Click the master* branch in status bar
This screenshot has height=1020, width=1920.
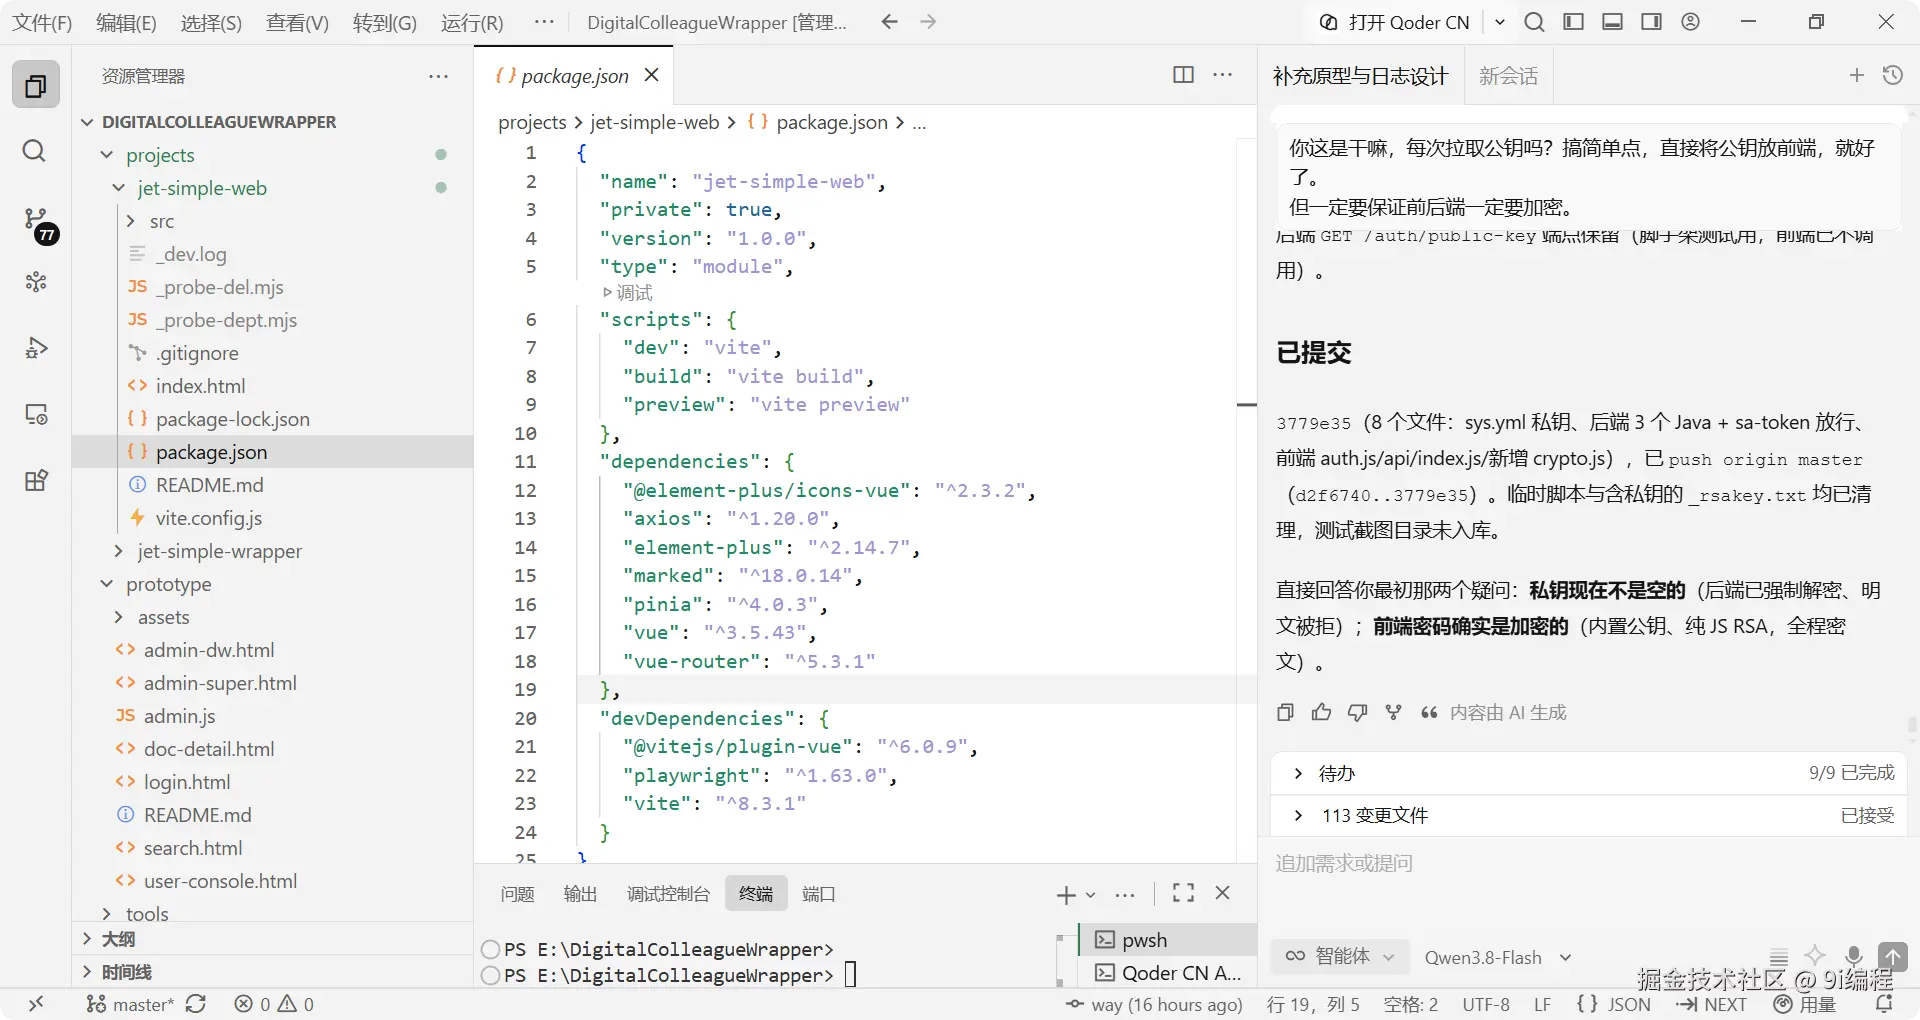[130, 1004]
